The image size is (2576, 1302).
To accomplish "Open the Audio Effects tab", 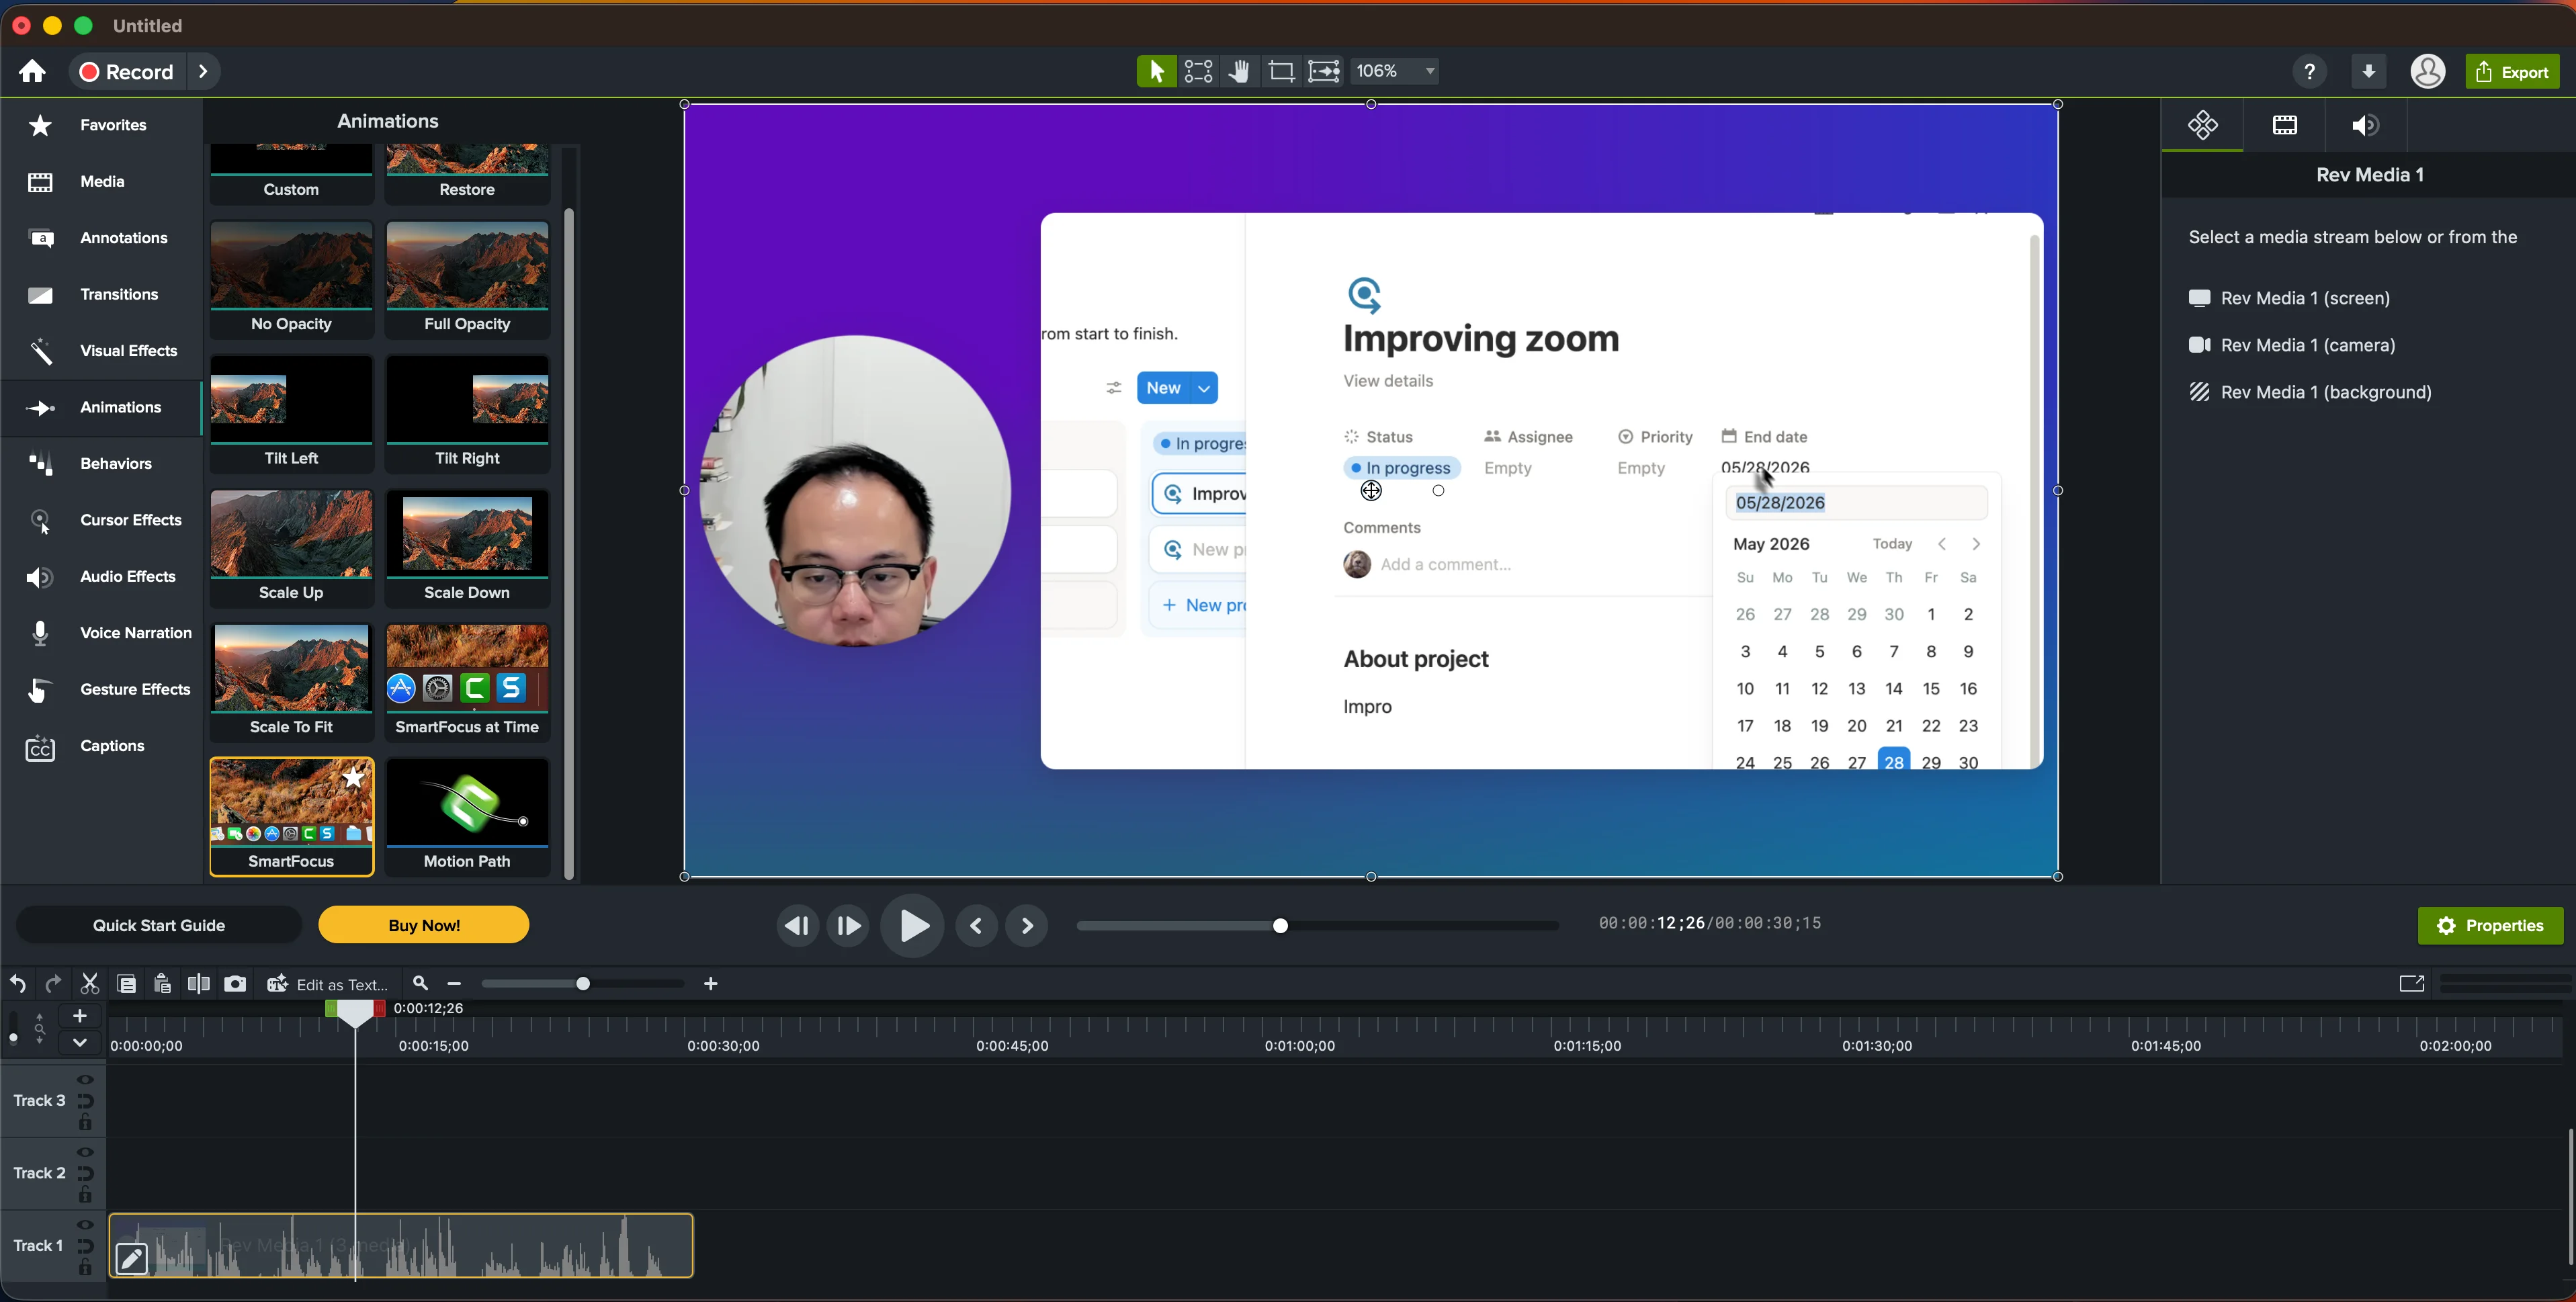I will point(102,577).
